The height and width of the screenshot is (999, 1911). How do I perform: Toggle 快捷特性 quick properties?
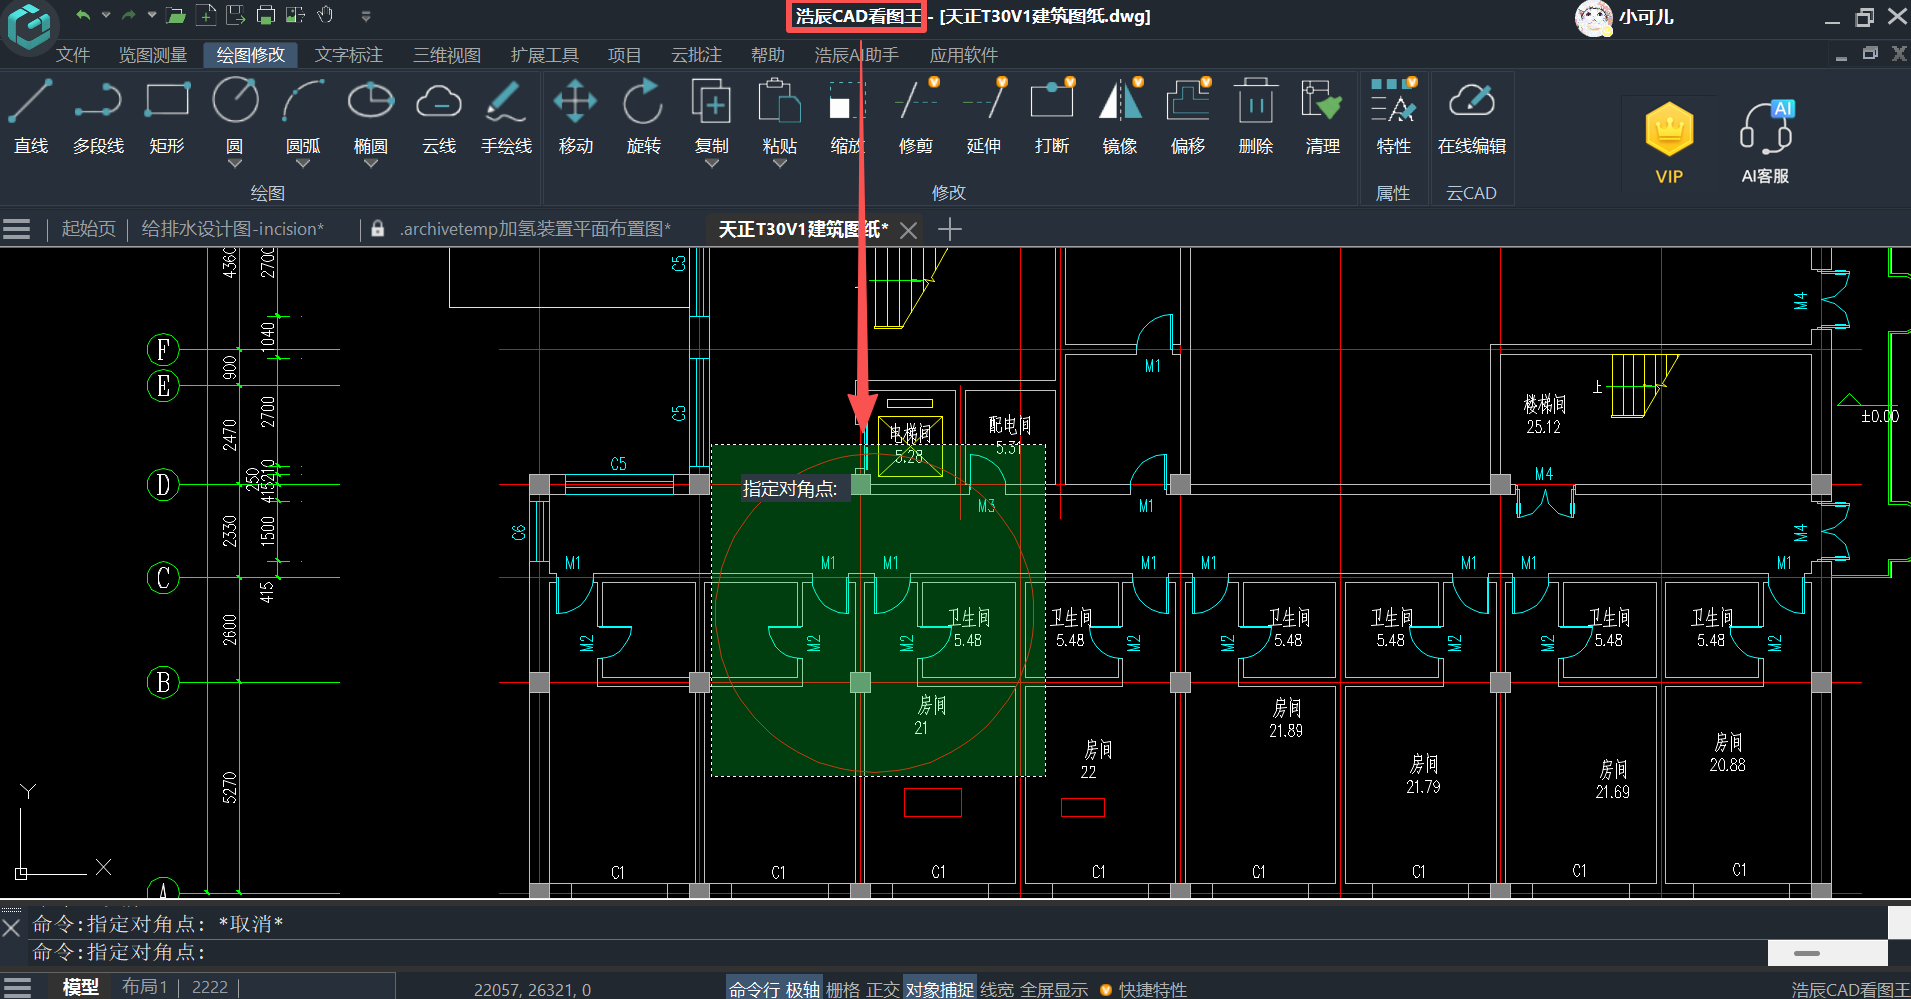point(1152,989)
